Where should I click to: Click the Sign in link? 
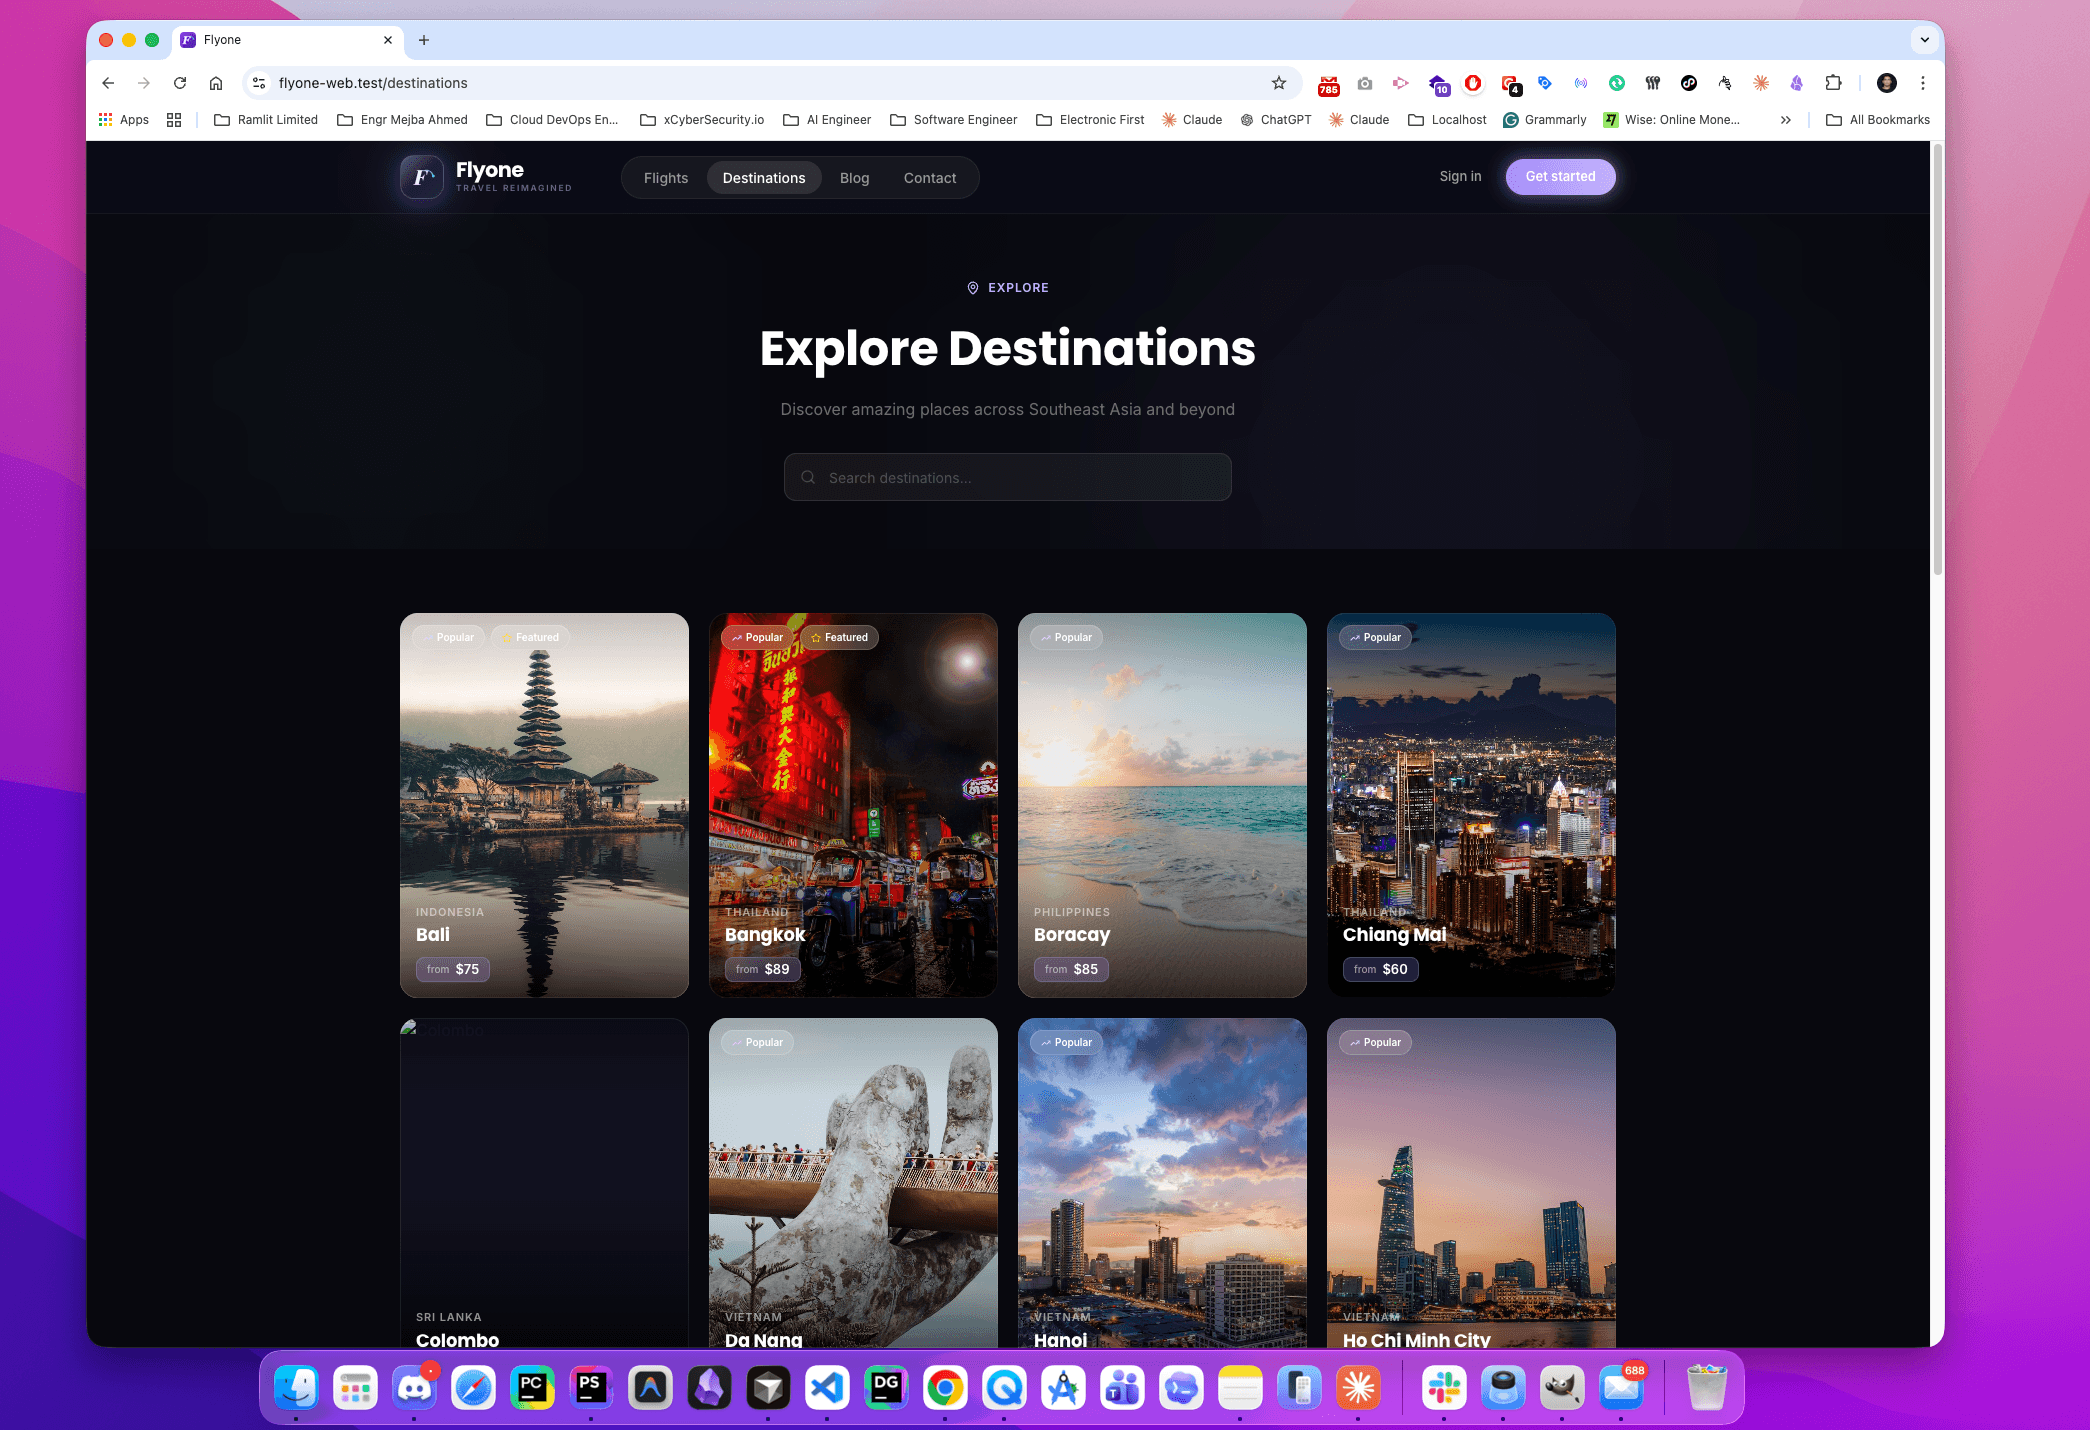pos(1460,176)
